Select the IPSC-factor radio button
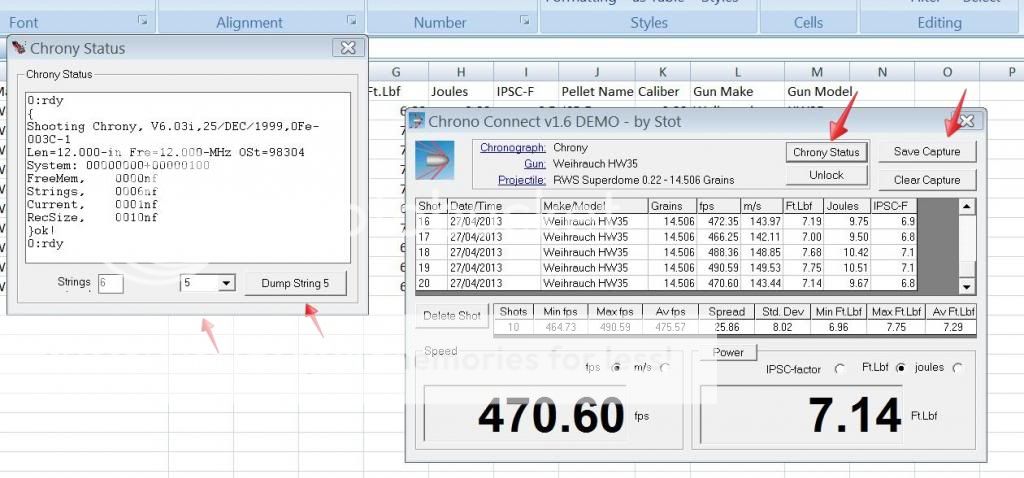This screenshot has width=1024, height=478. coord(839,369)
